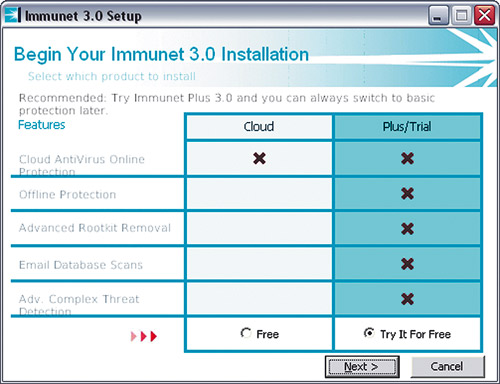Click the Immunet logo in title bar
The height and width of the screenshot is (384, 500).
(x=13, y=15)
